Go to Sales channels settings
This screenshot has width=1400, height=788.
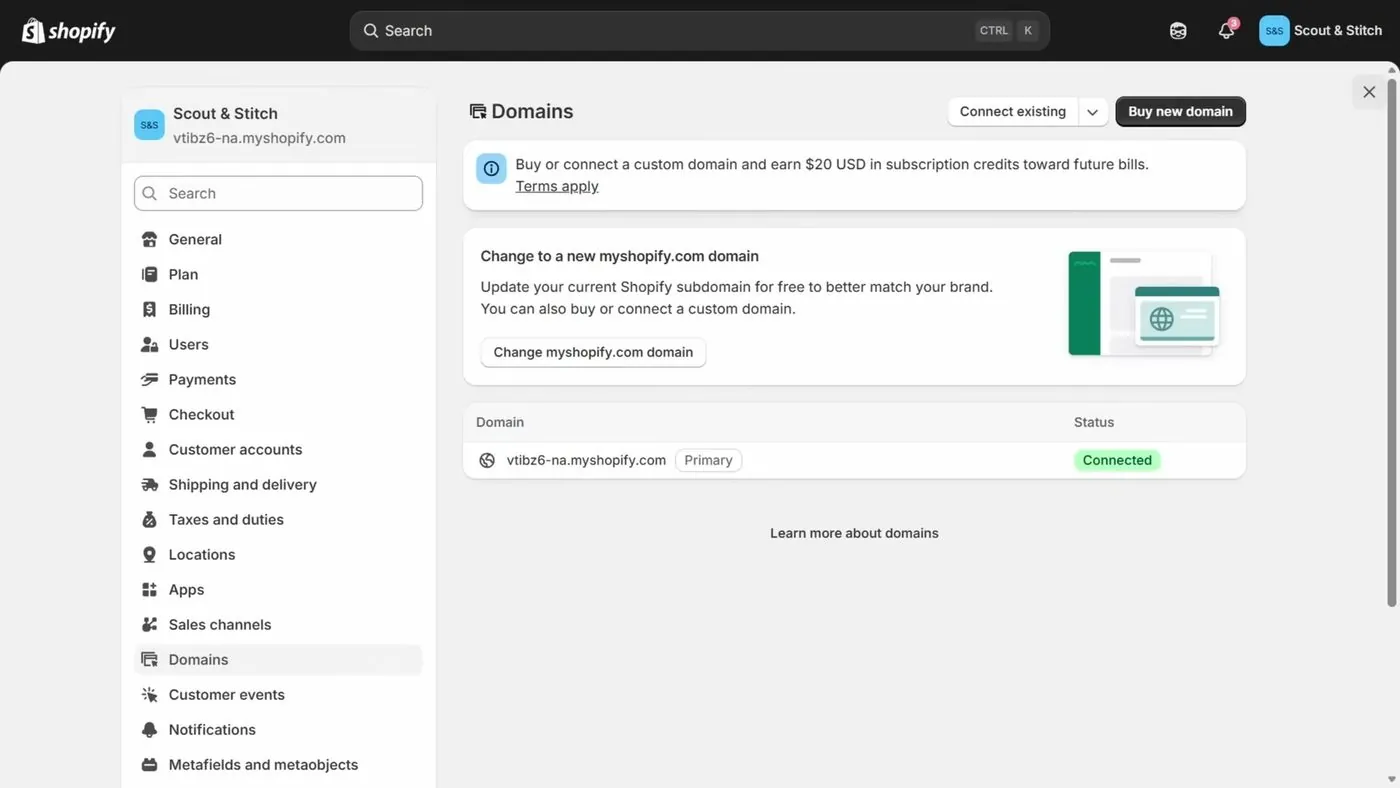click(278, 625)
